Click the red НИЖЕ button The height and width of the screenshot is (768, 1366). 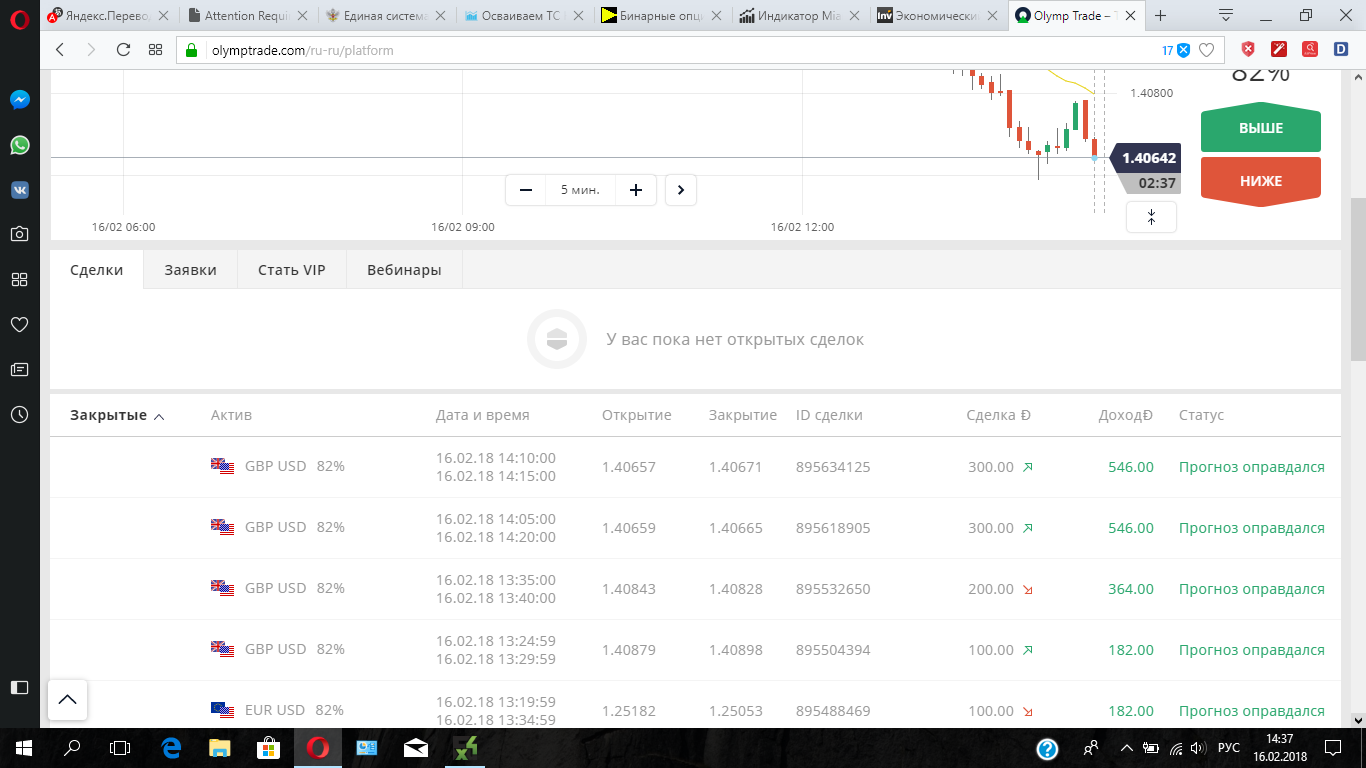tap(1261, 182)
